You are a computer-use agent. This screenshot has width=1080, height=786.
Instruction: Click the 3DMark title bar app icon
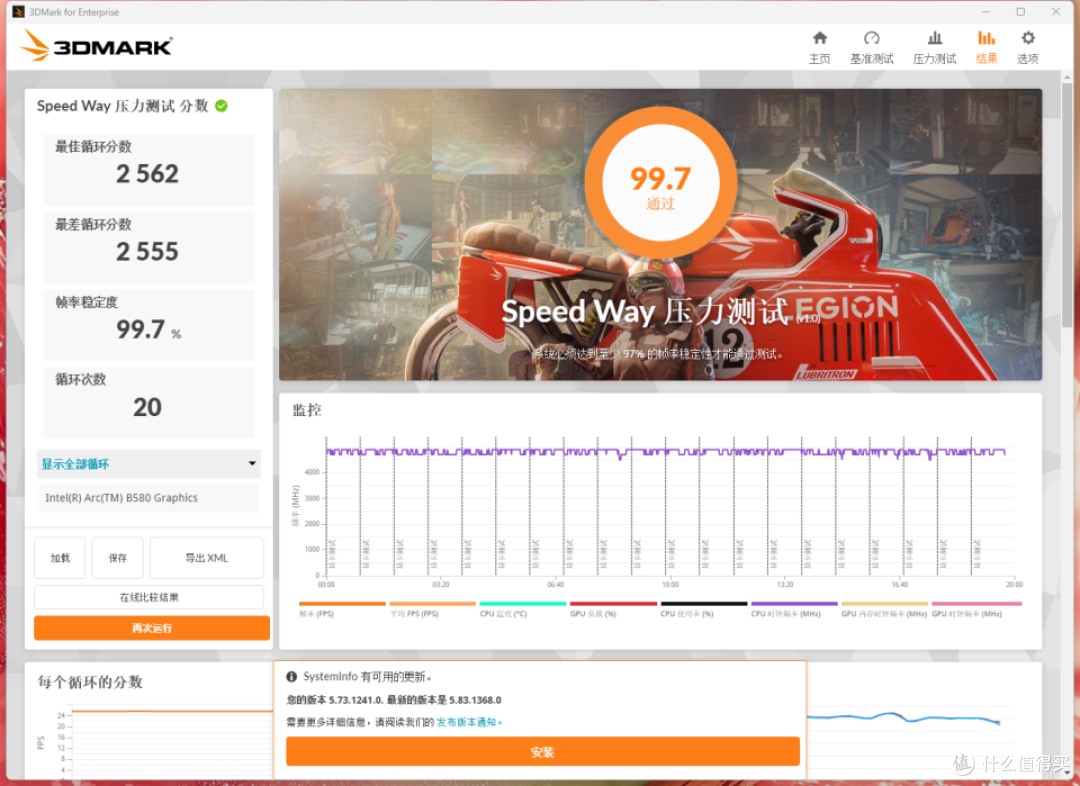click(x=18, y=12)
